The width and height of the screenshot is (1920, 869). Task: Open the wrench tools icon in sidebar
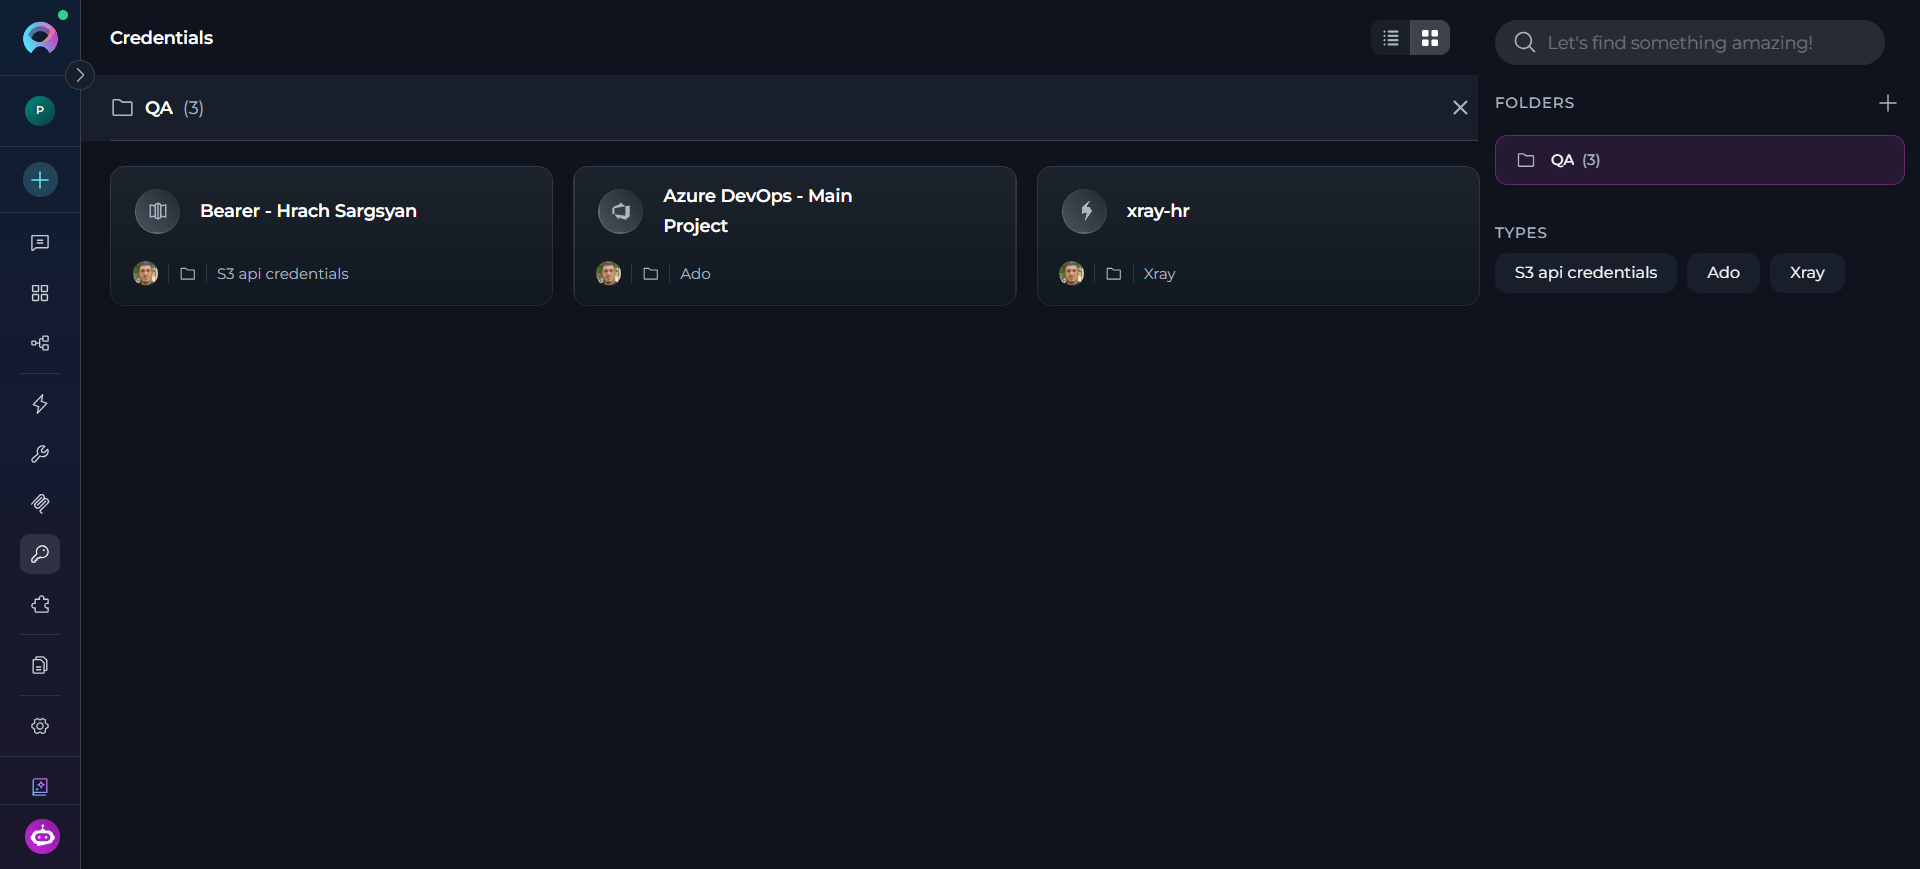(x=40, y=454)
